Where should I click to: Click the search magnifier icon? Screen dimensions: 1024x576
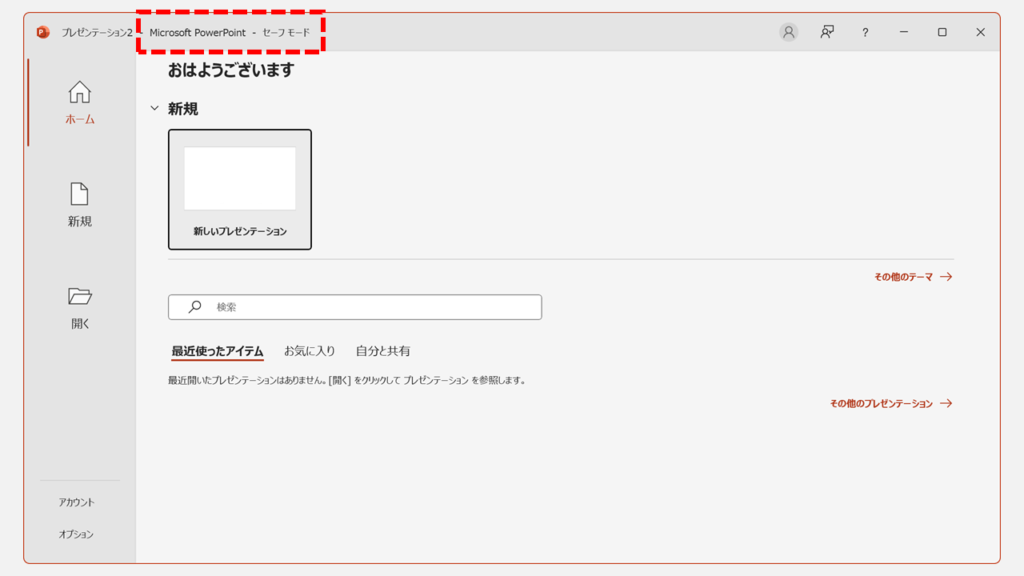[195, 307]
